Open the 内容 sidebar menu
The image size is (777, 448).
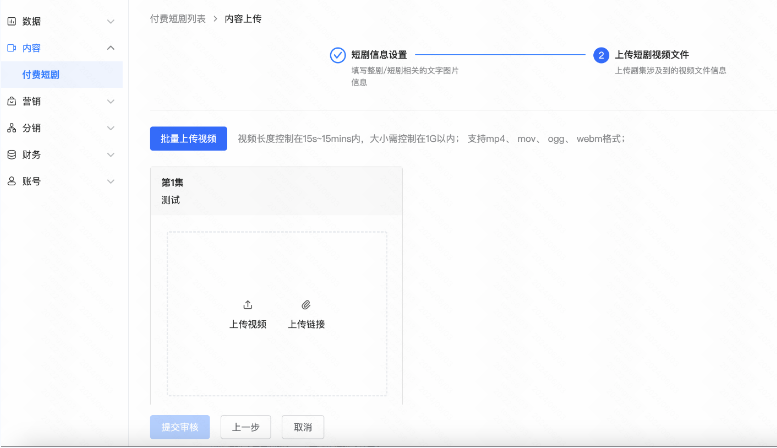[61, 48]
